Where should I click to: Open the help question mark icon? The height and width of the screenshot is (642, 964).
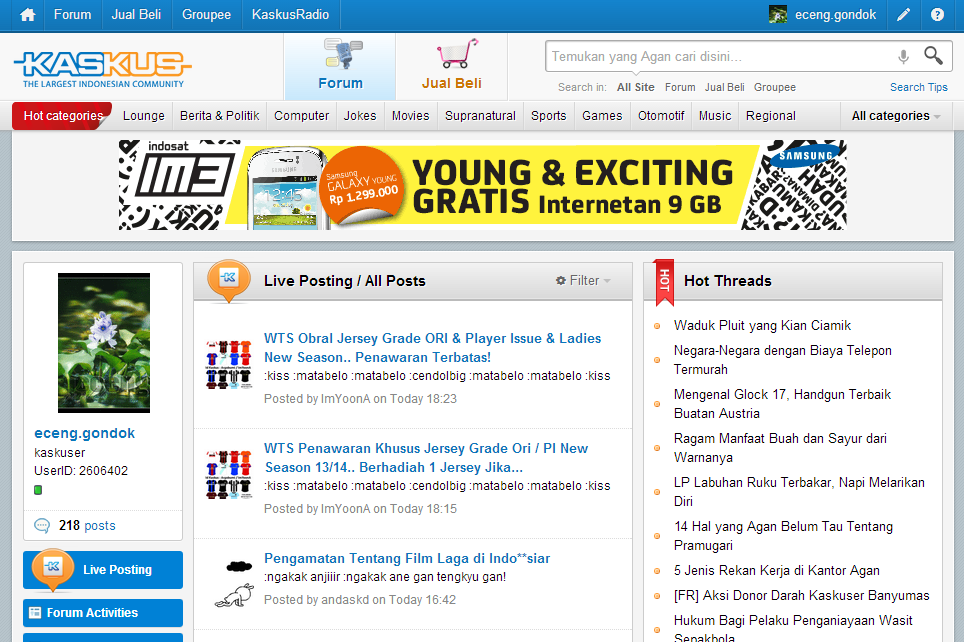[x=937, y=15]
